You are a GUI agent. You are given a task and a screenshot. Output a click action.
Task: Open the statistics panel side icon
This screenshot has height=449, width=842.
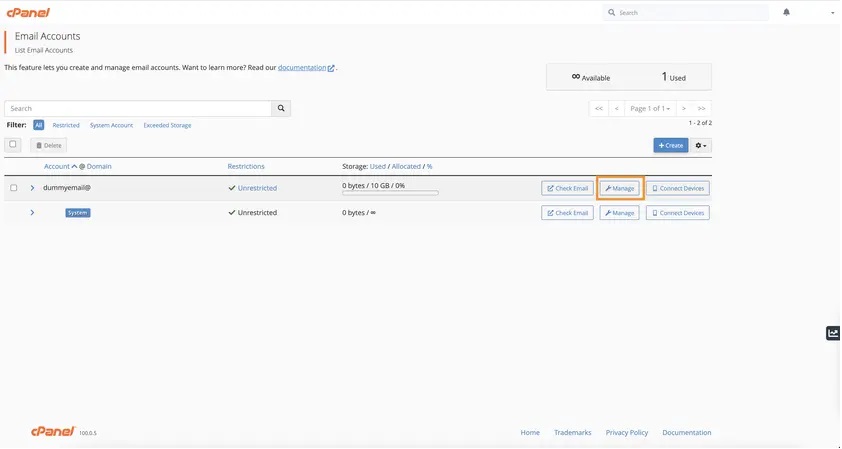pos(832,333)
